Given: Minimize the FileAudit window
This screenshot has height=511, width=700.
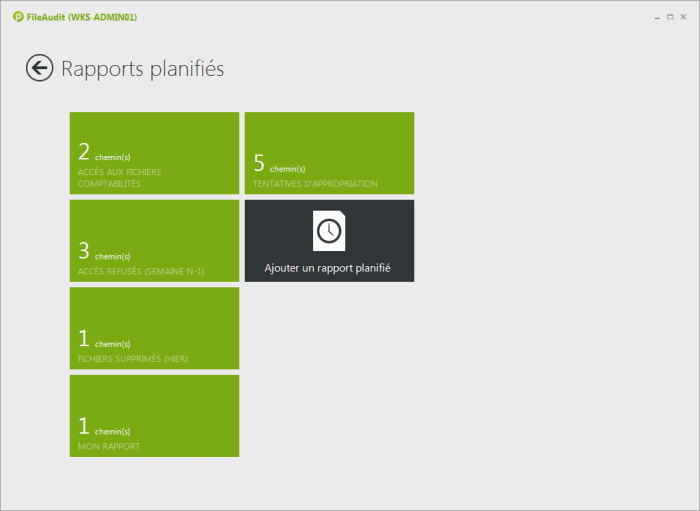Looking at the screenshot, I should tap(655, 16).
